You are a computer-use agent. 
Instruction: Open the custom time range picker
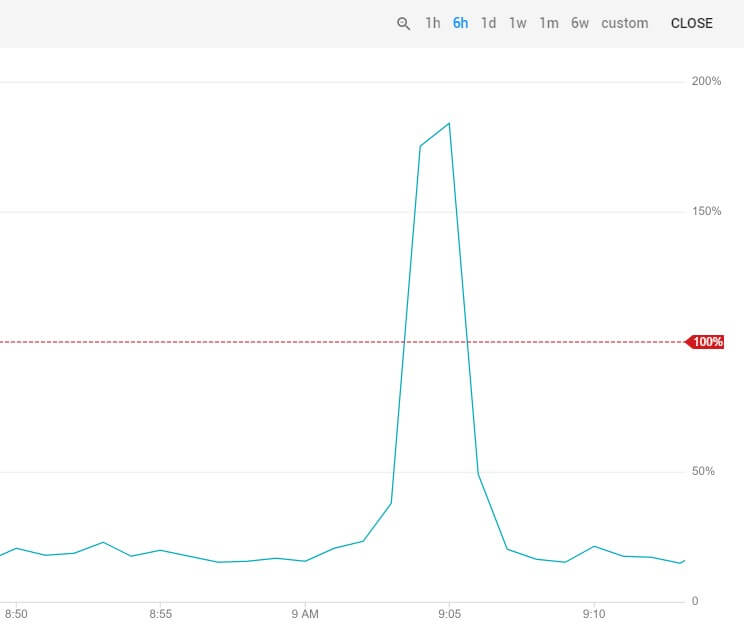pos(624,23)
